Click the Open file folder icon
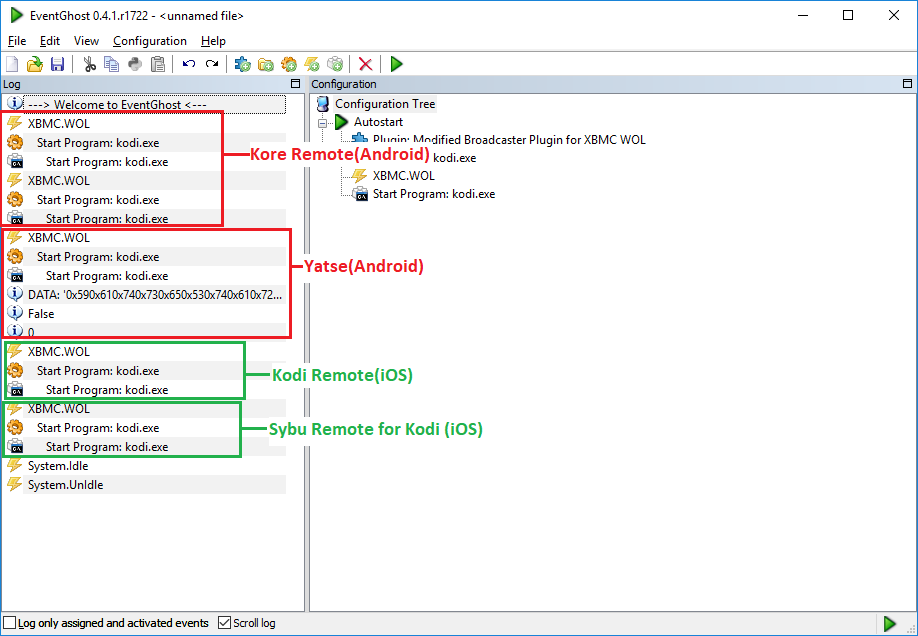Screen dimensions: 918x636 click(x=35, y=64)
